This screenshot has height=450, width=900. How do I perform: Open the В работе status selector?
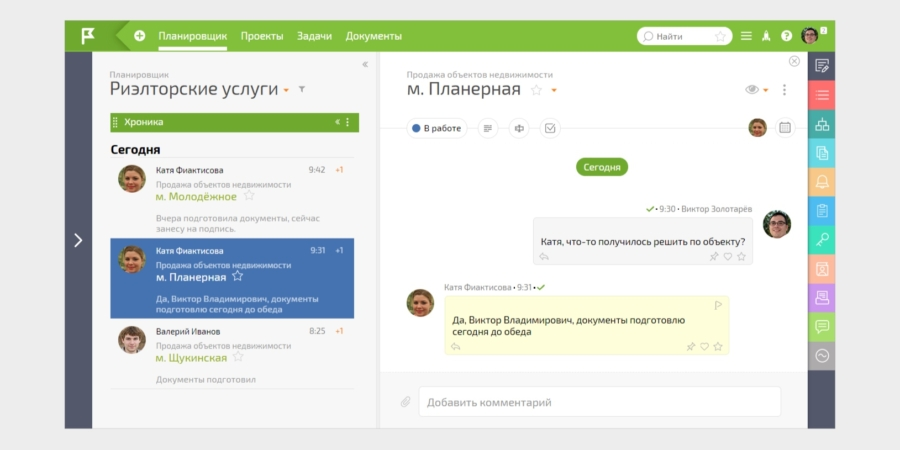tap(437, 128)
